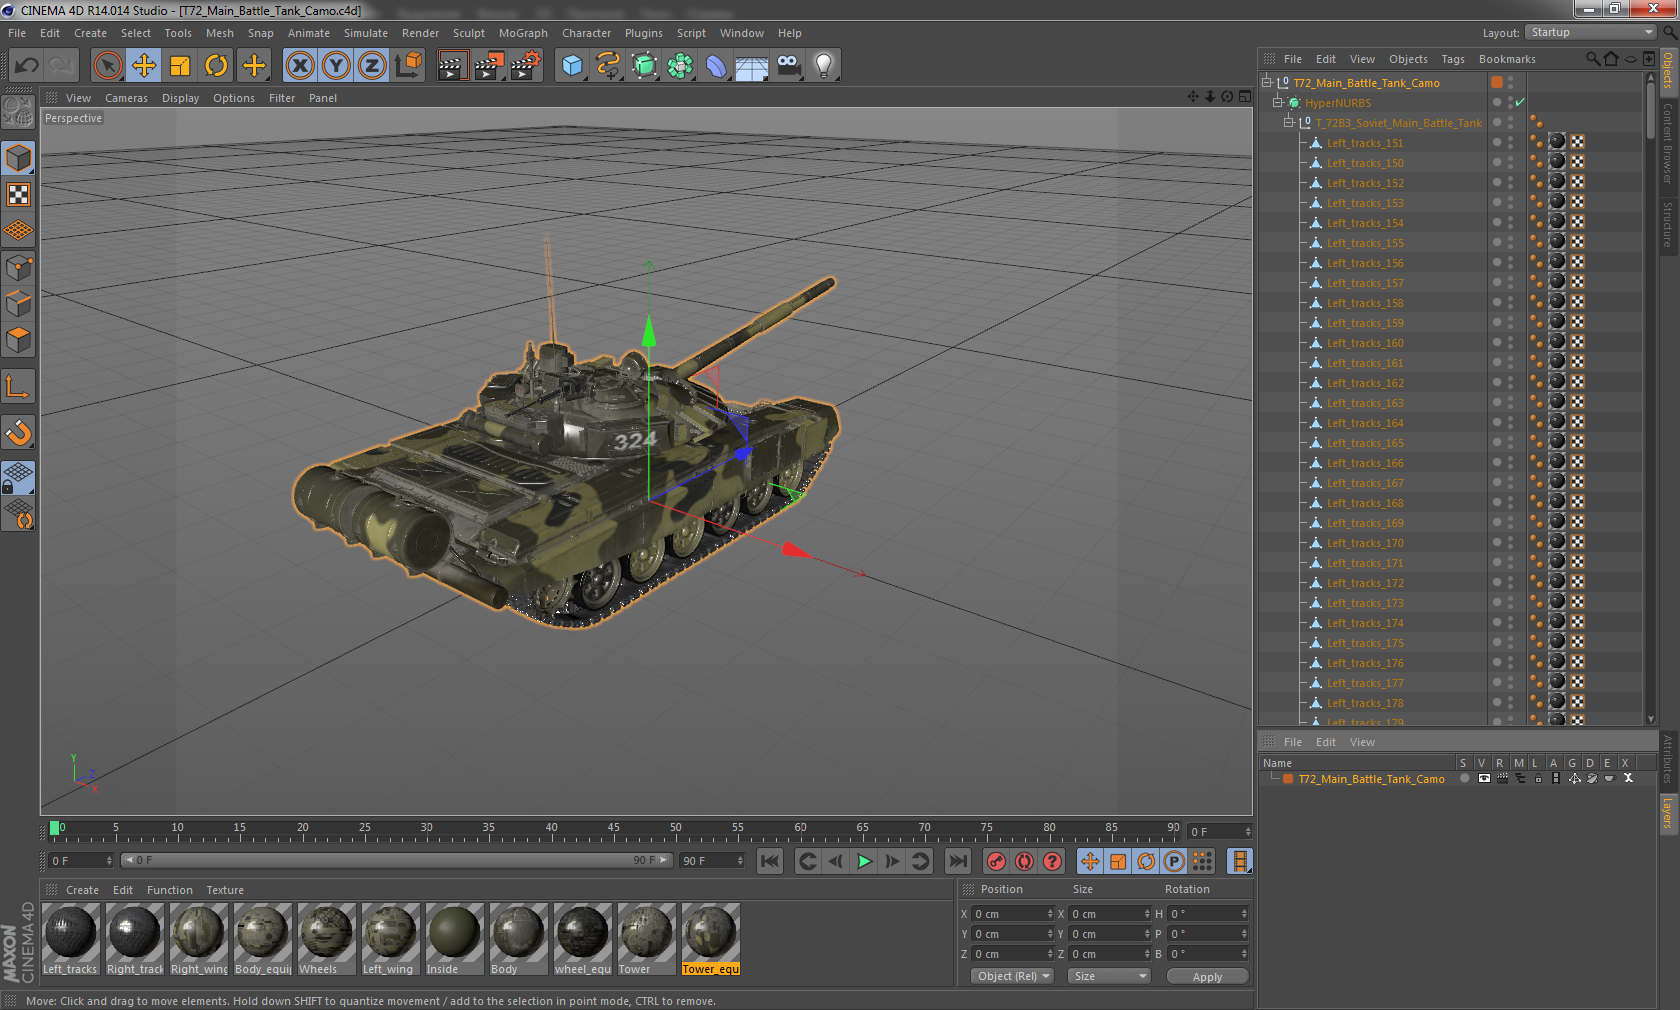The width and height of the screenshot is (1680, 1010).
Task: Toggle Y axis lock
Action: click(x=336, y=66)
